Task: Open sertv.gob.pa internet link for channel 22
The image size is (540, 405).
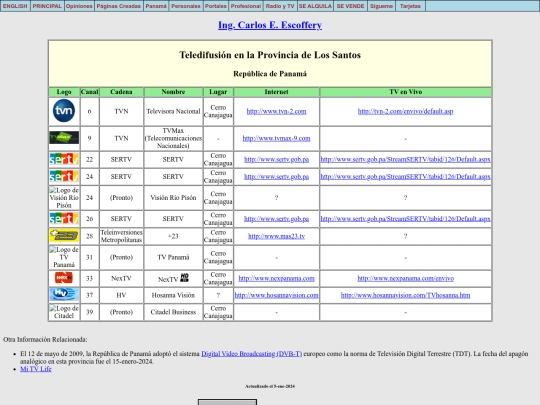Action: 276,159
